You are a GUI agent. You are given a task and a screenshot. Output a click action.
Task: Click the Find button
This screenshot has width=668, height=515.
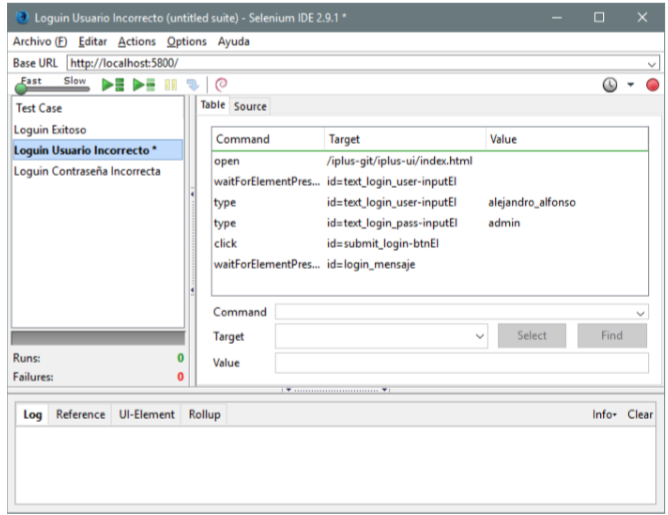[x=612, y=336]
